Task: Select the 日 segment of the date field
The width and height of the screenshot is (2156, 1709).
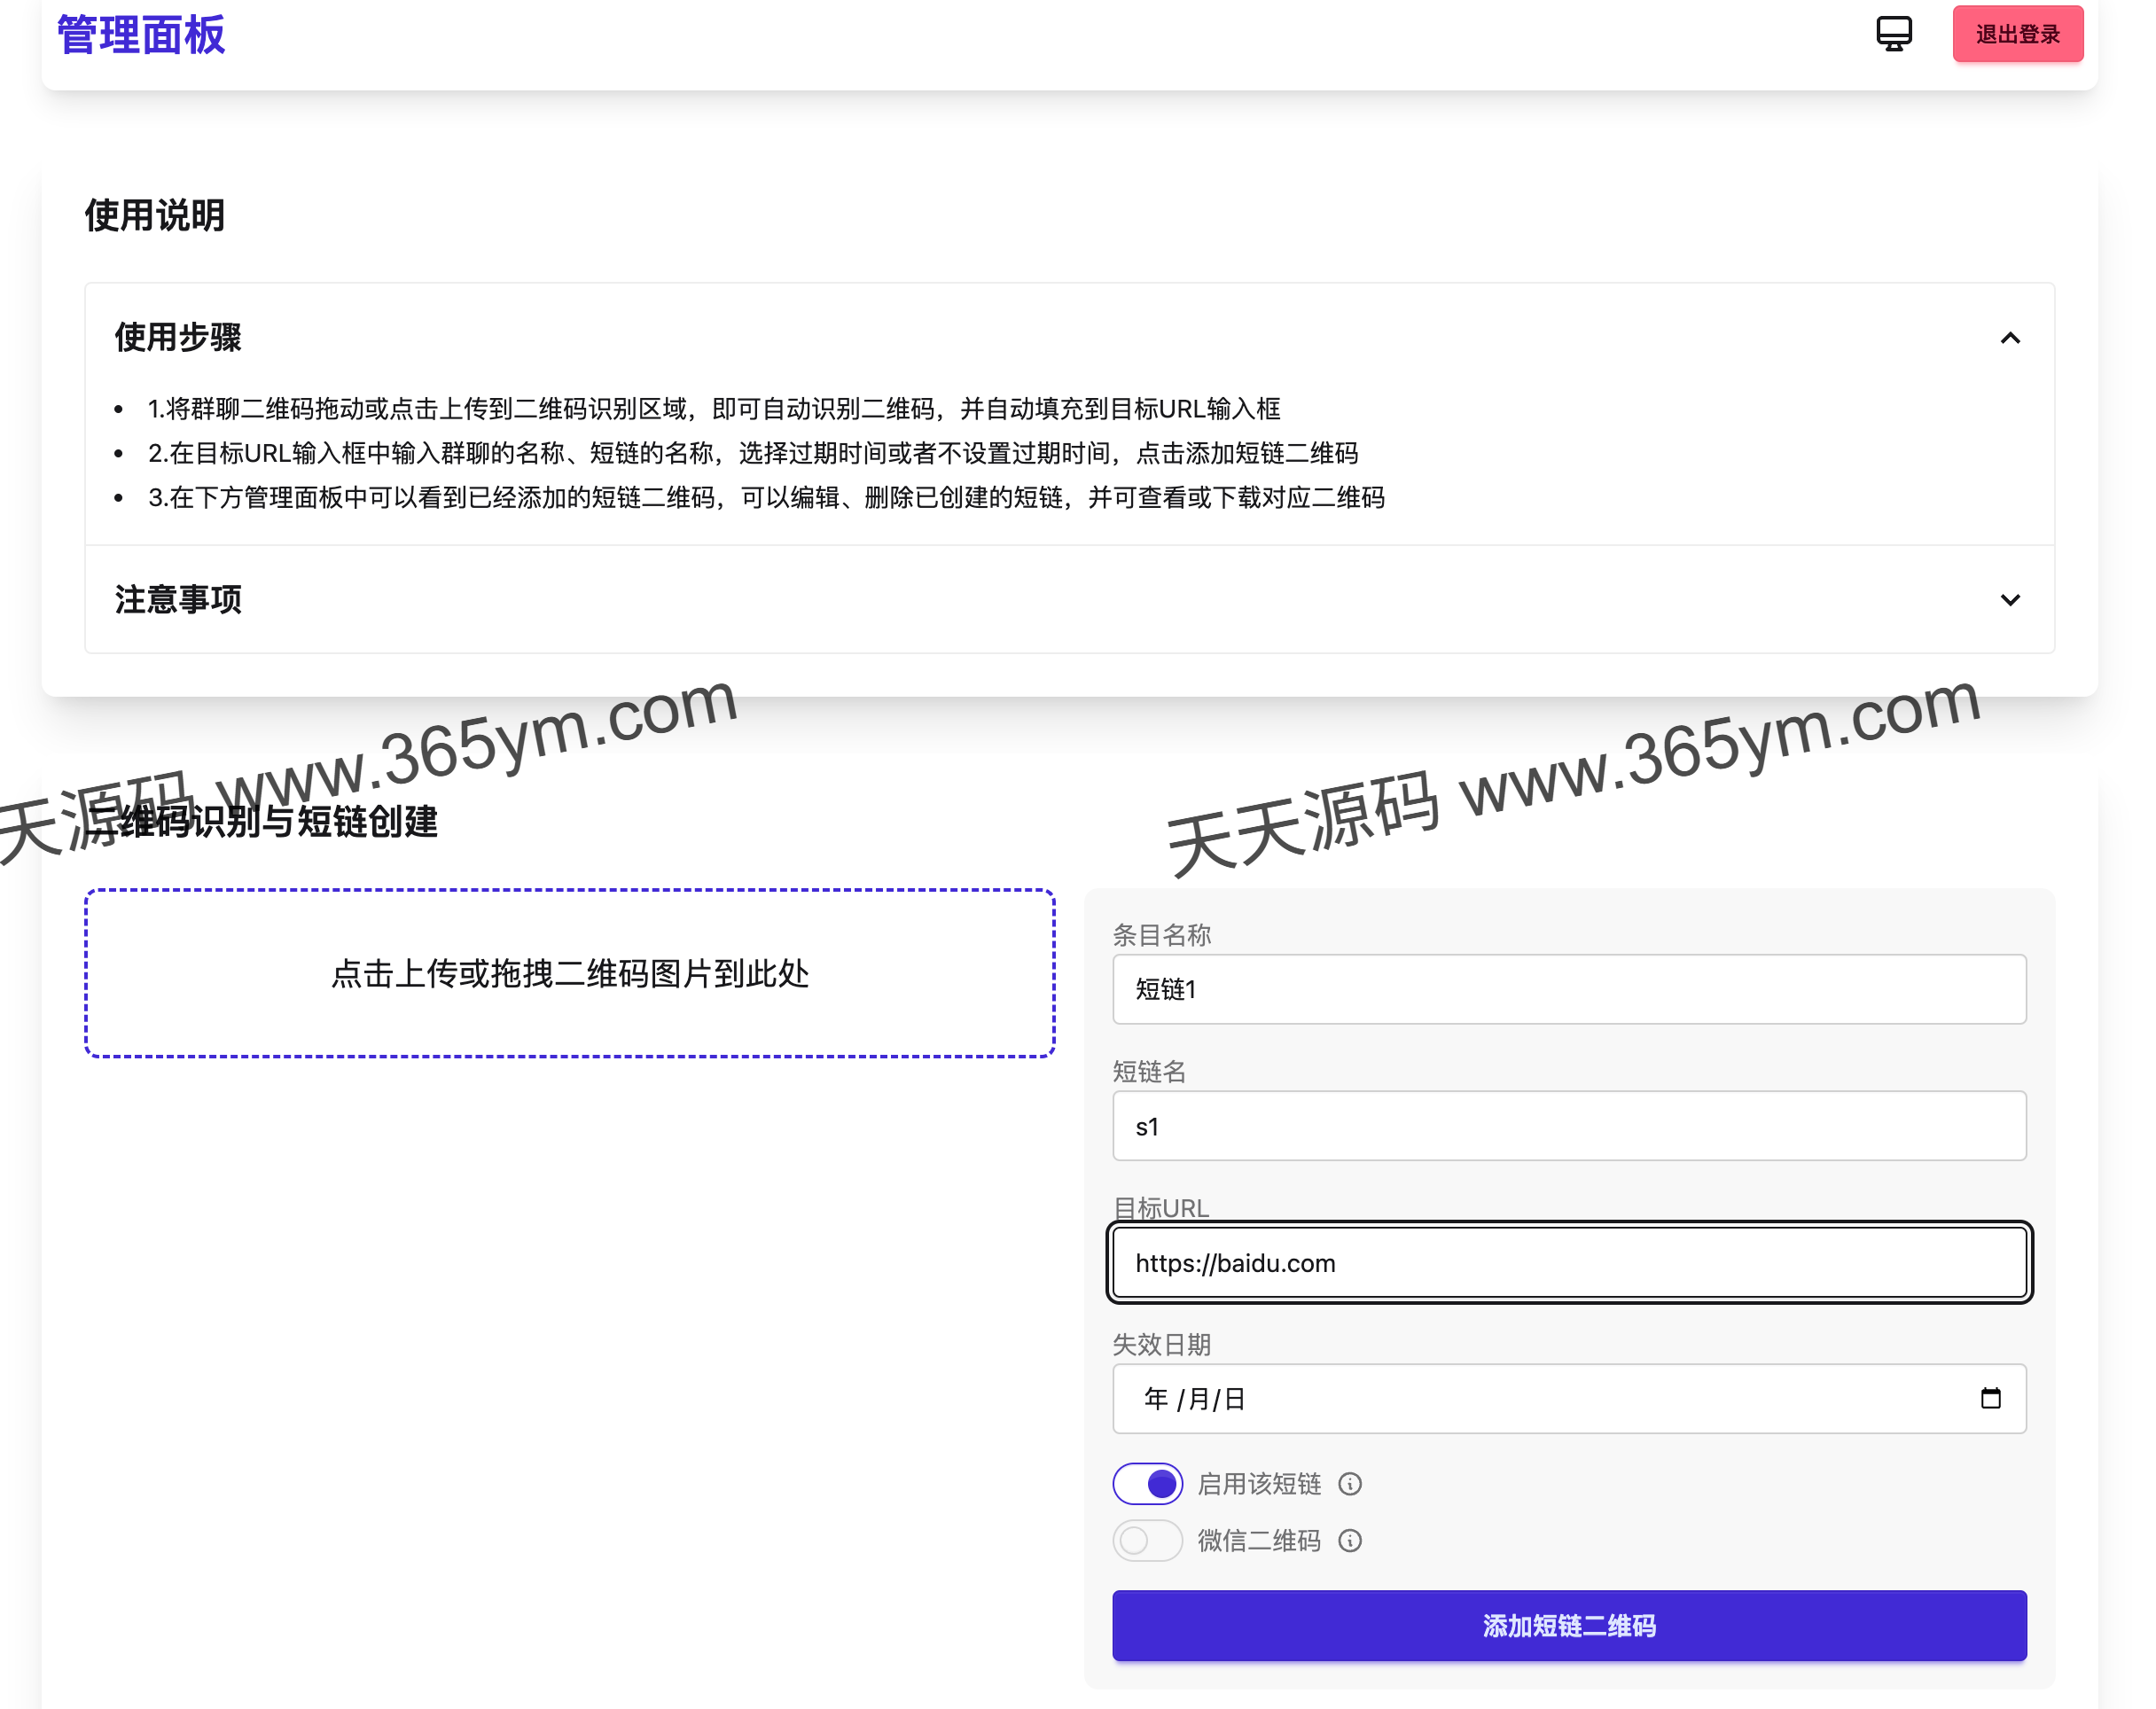Action: click(x=1233, y=1399)
